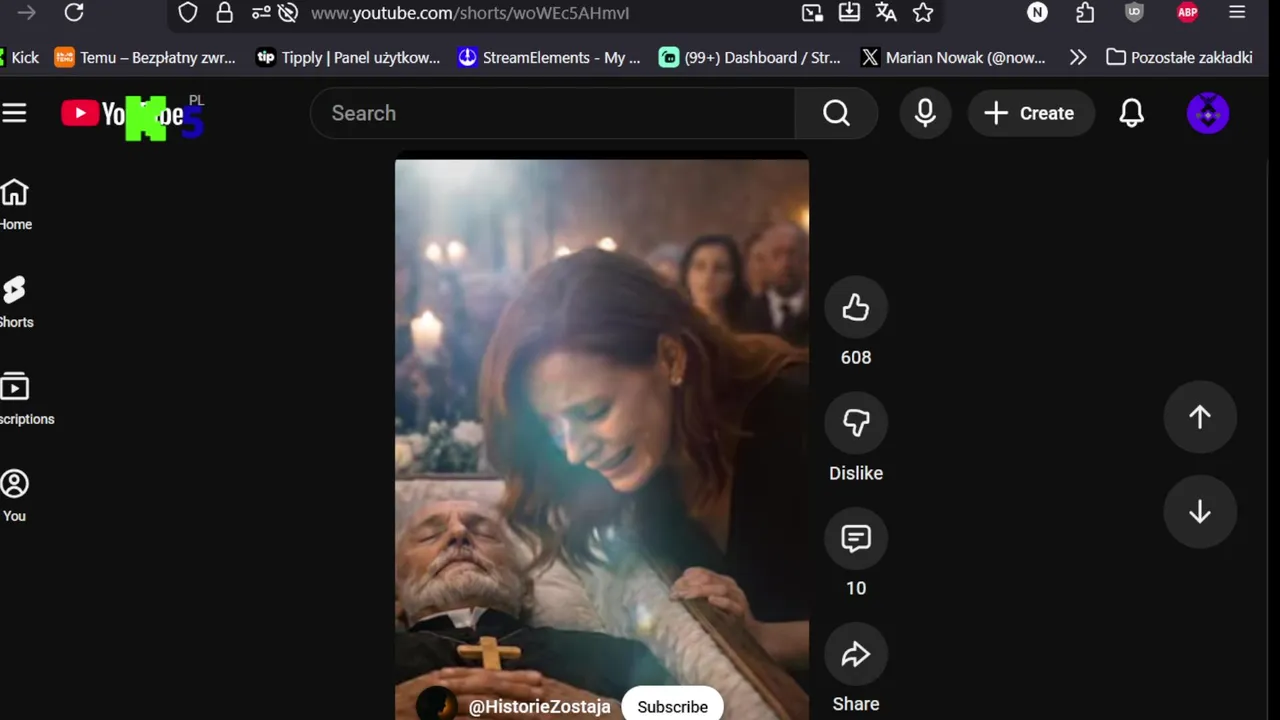The image size is (1280, 720).
Task: Click the blocked autoplay icon in address bar
Action: point(288,13)
